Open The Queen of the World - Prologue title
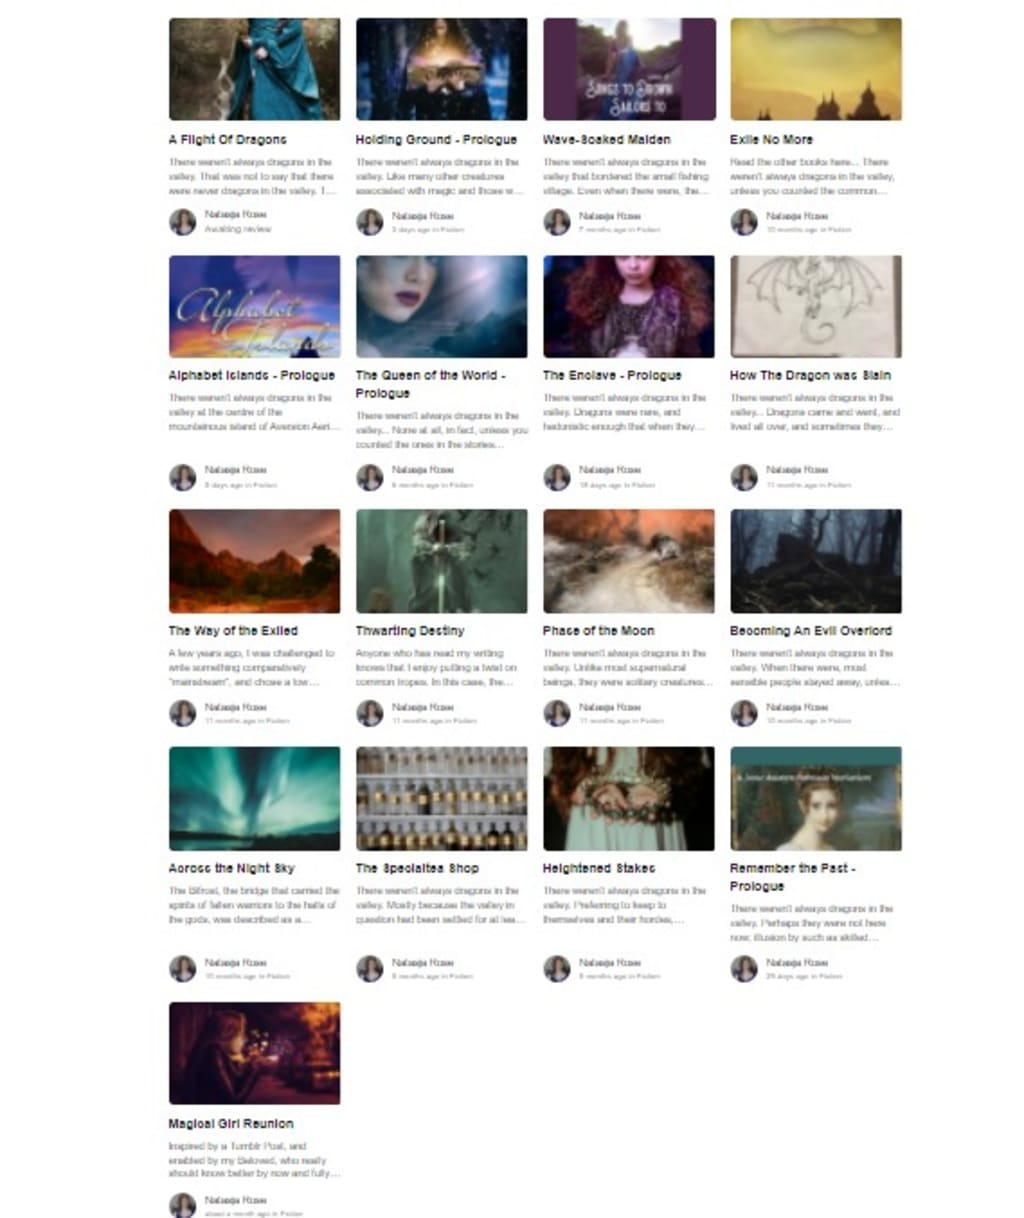Image resolution: width=1024 pixels, height=1218 pixels. click(x=430, y=384)
